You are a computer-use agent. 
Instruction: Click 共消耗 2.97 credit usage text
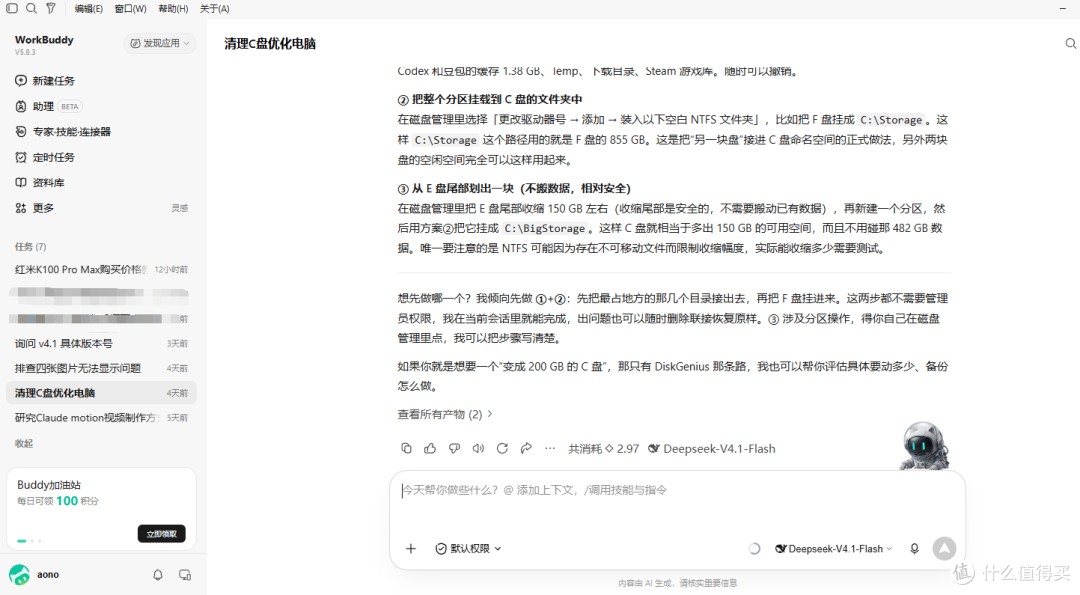point(603,448)
